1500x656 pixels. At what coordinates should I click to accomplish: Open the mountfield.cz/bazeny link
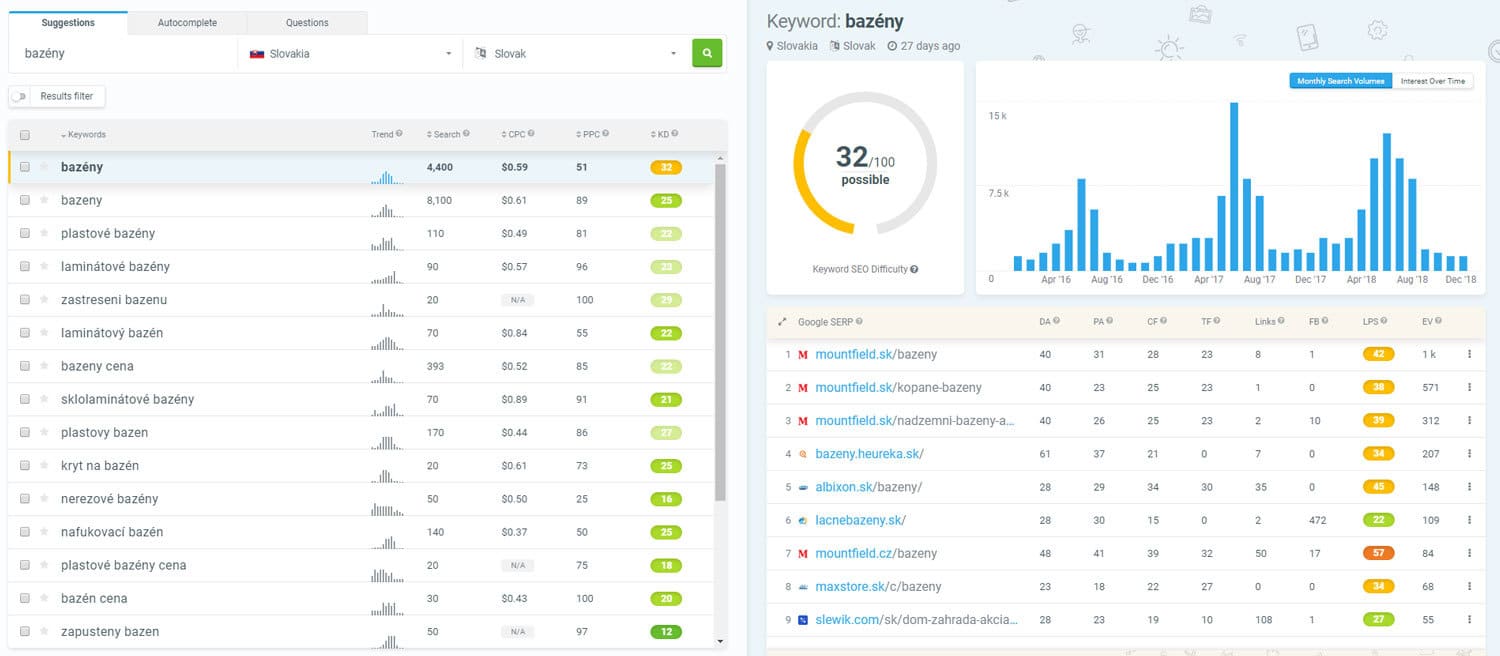point(876,553)
